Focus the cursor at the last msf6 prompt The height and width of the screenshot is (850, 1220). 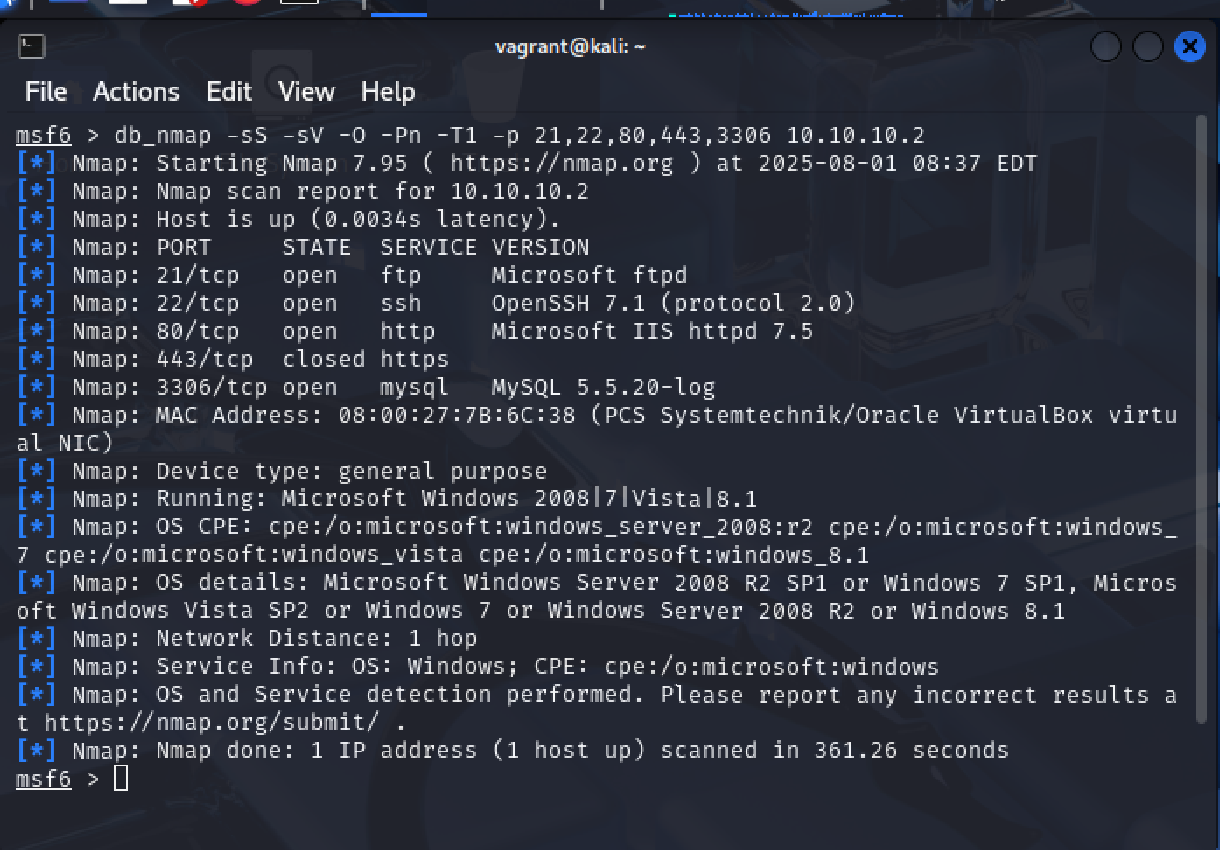[x=121, y=778]
